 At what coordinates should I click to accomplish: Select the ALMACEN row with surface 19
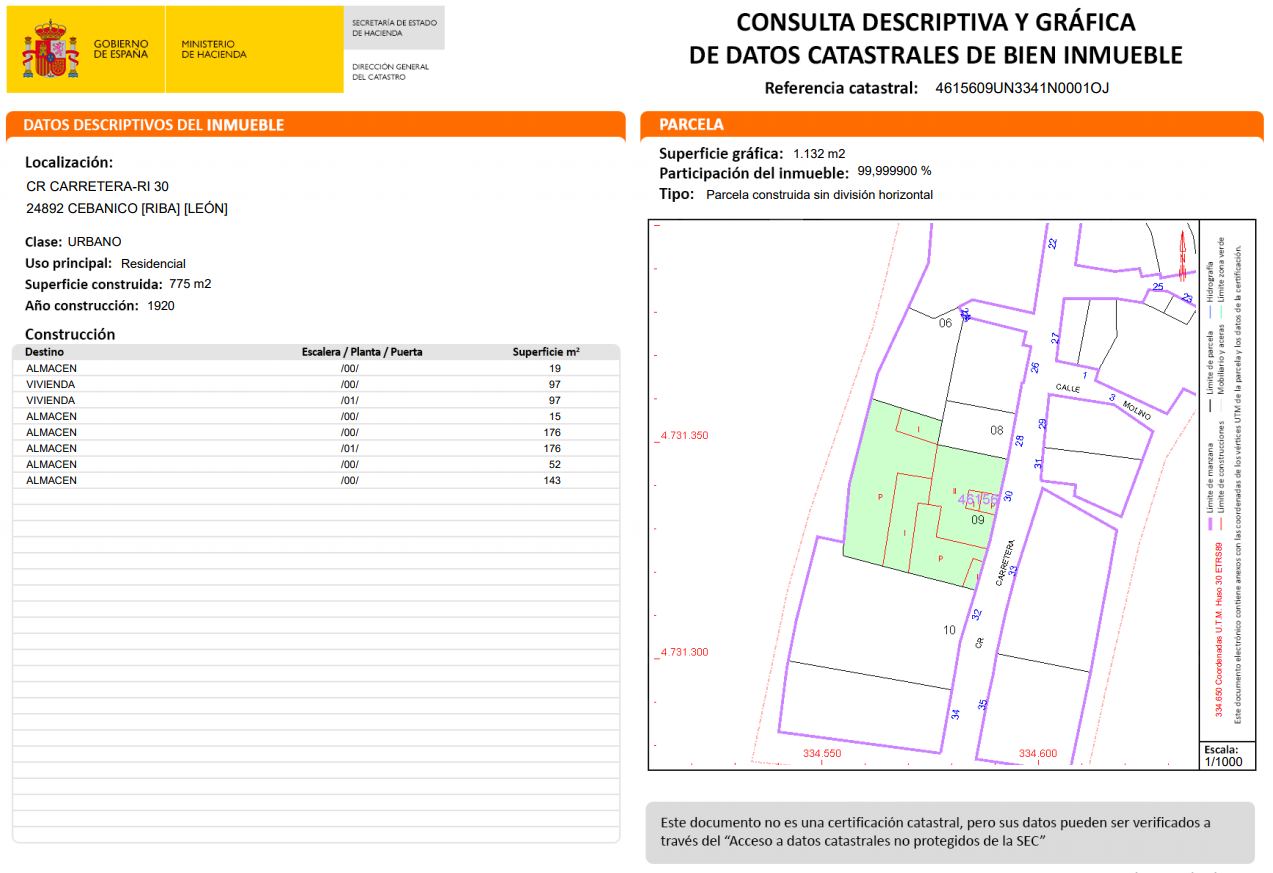pyautogui.click(x=316, y=368)
